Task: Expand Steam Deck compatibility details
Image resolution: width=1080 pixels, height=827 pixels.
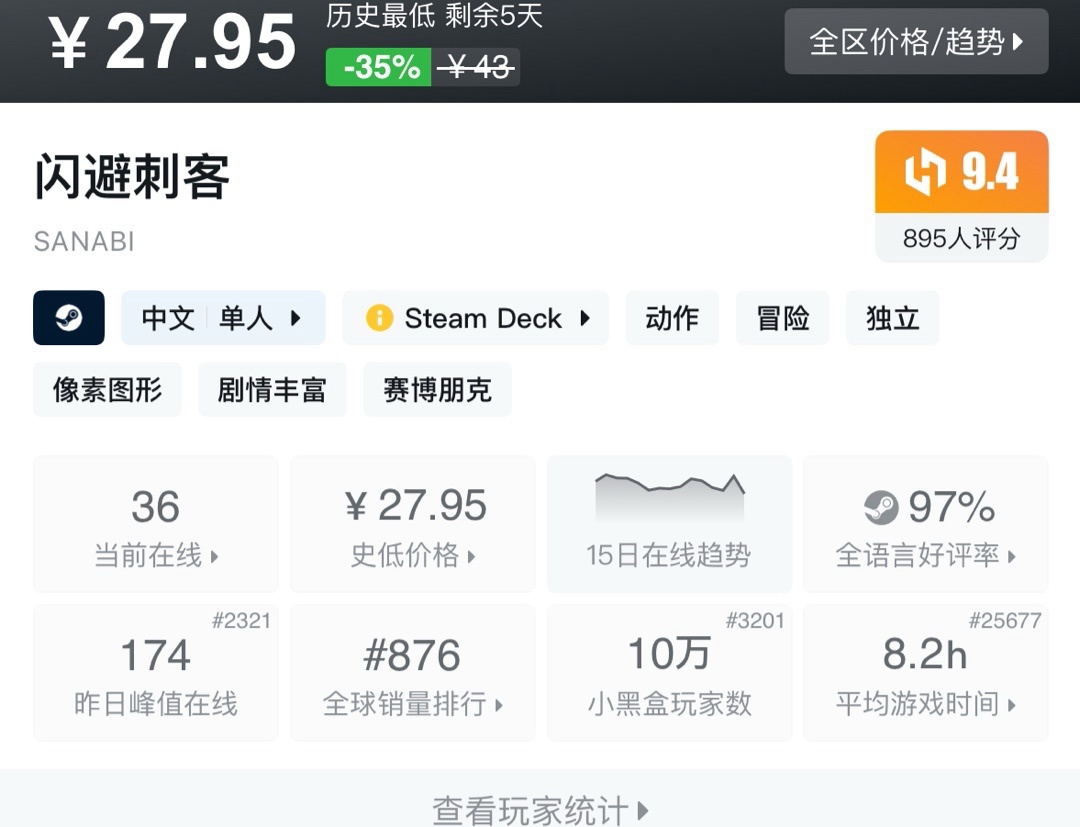Action: click(475, 318)
